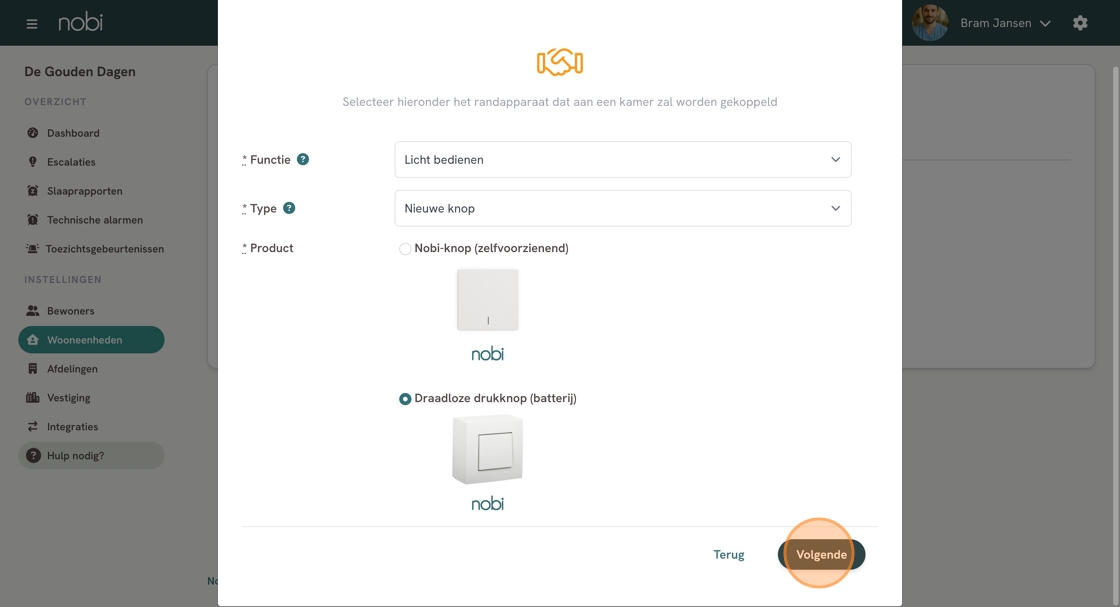
Task: Click the Slaaprapporten alarm icon
Action: pyautogui.click(x=32, y=191)
